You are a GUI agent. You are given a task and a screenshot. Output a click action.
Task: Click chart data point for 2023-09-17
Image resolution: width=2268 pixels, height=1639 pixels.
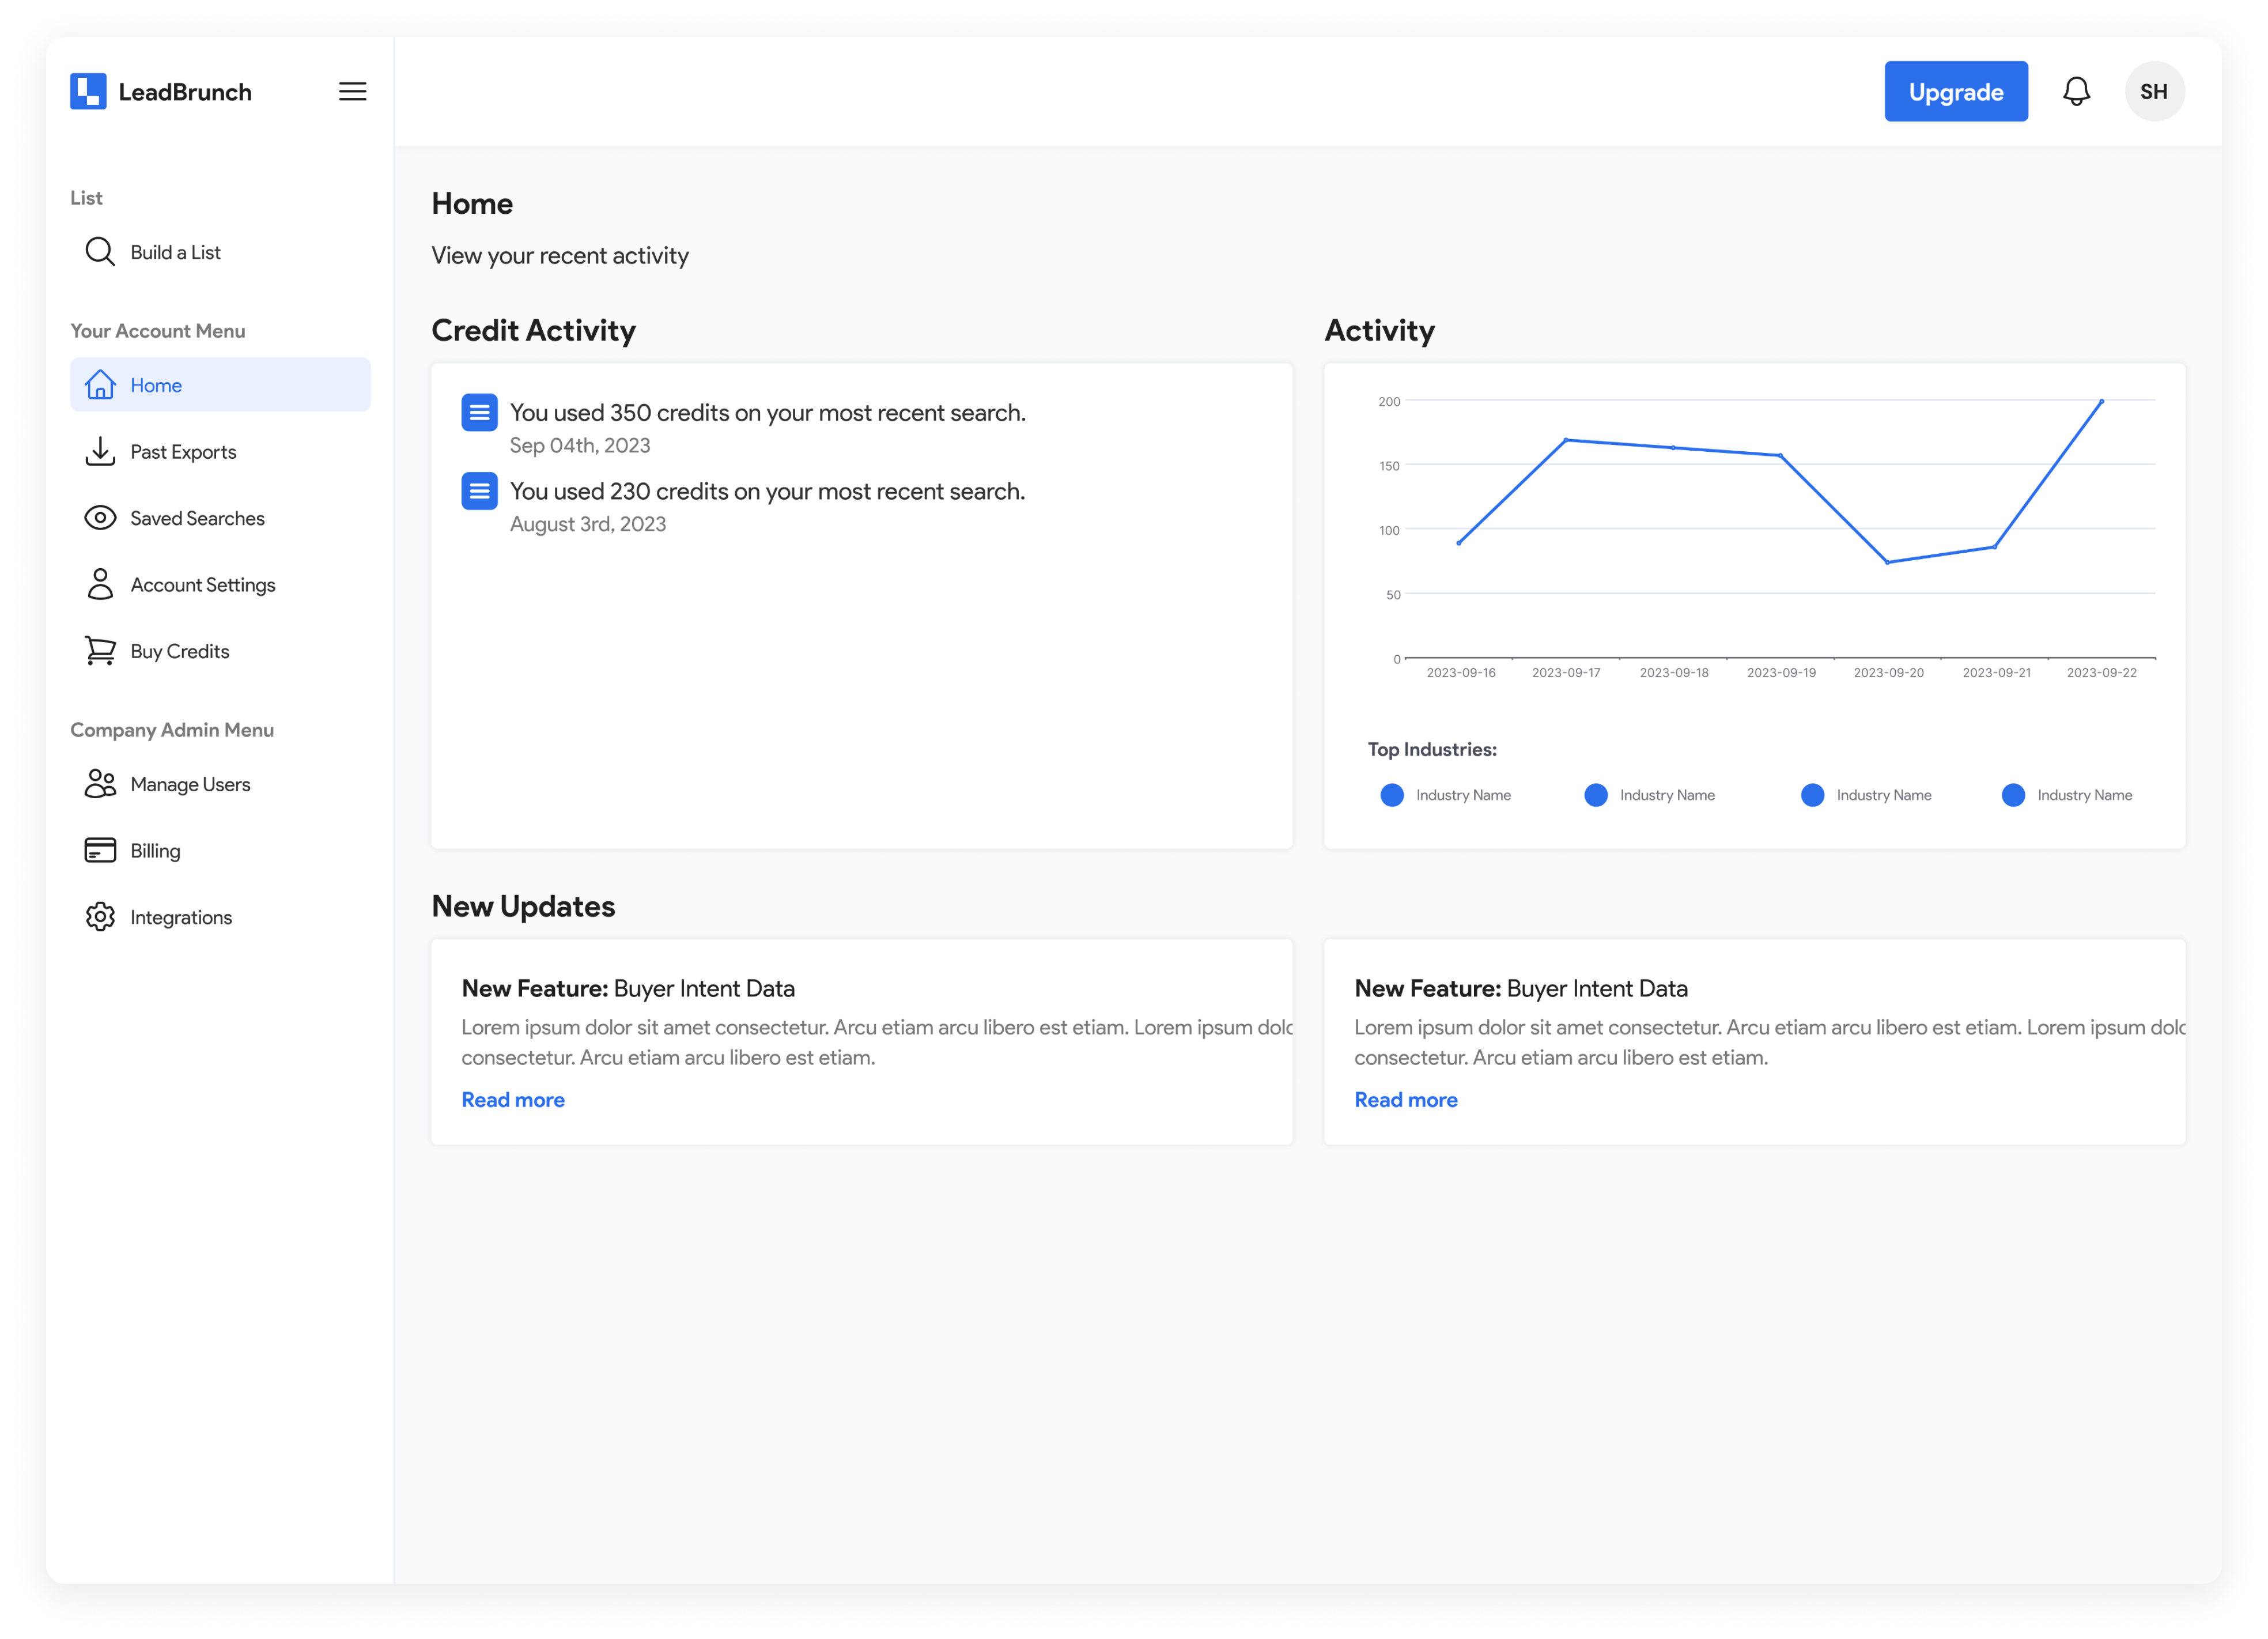point(1565,439)
